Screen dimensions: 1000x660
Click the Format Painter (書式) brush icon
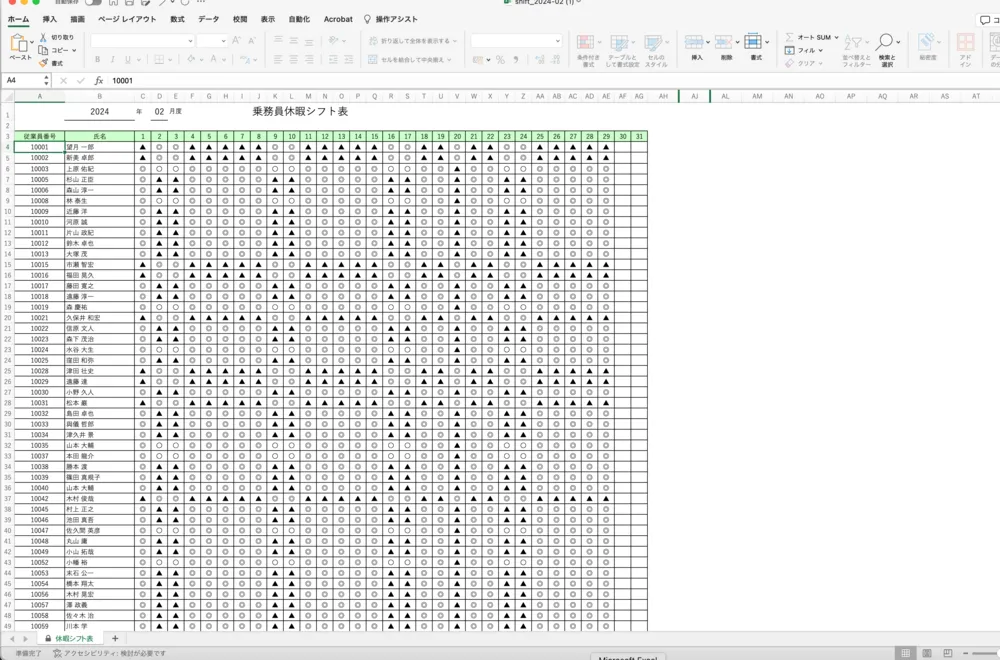click(x=44, y=63)
